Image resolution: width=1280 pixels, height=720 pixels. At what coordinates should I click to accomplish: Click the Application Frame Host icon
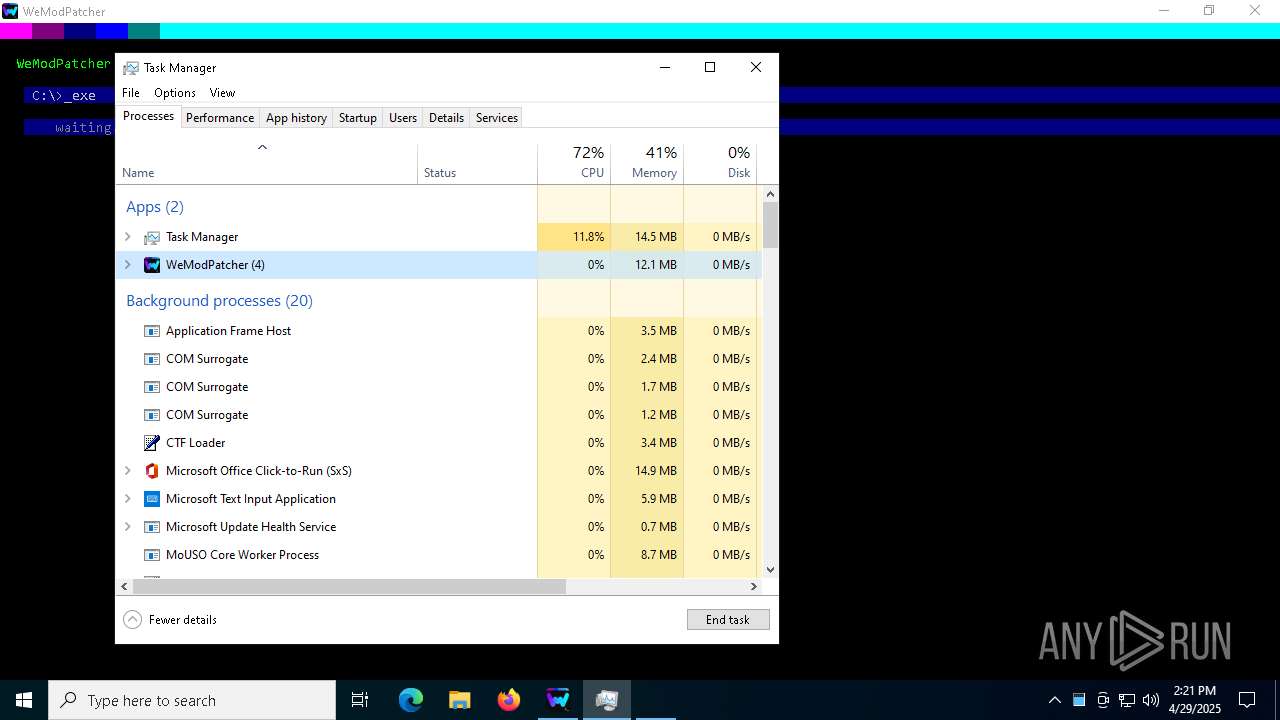tap(152, 331)
